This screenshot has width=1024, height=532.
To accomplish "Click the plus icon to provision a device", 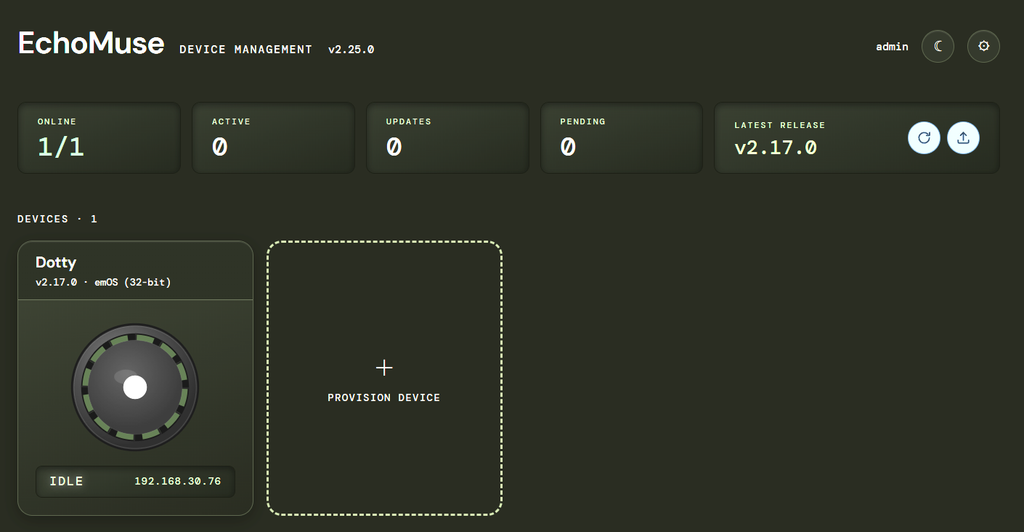I will (384, 368).
